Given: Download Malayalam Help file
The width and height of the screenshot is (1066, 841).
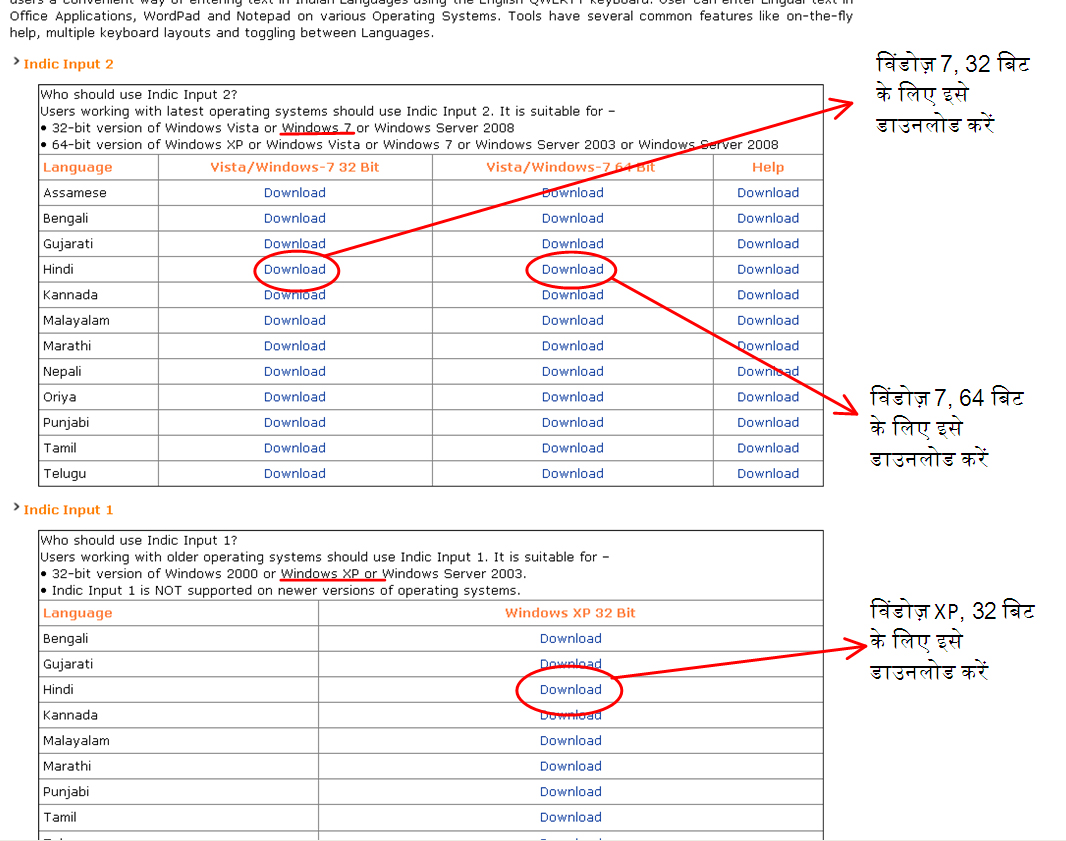Looking at the screenshot, I should point(768,320).
